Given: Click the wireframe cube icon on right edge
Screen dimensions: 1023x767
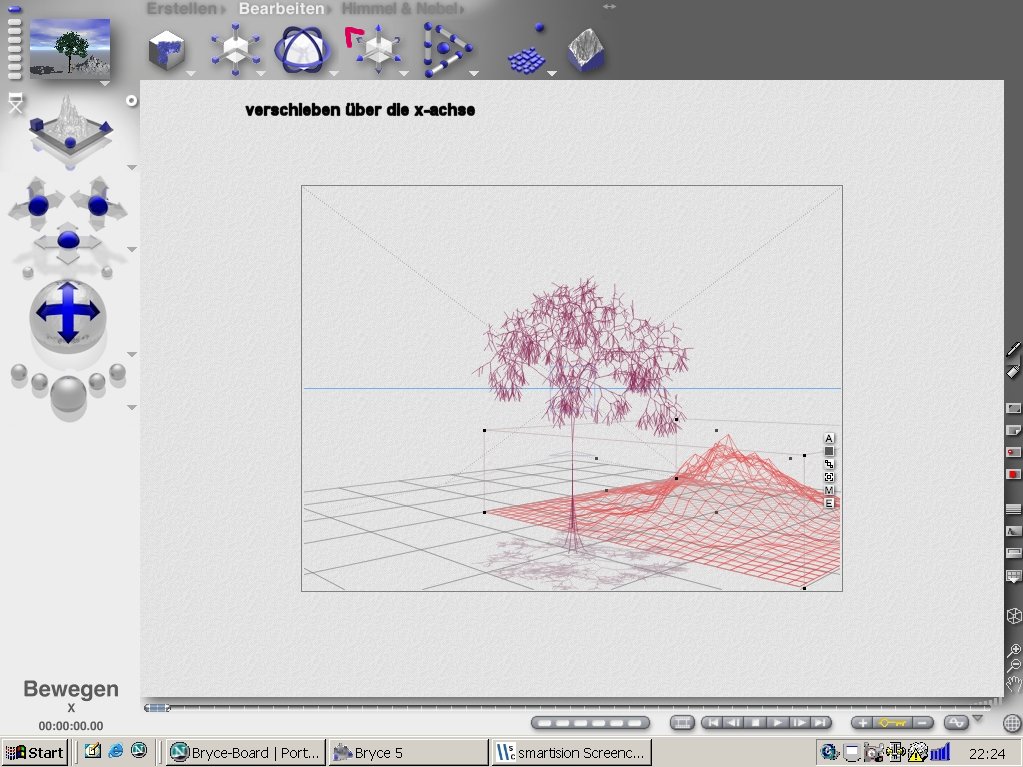Looking at the screenshot, I should (1013, 616).
